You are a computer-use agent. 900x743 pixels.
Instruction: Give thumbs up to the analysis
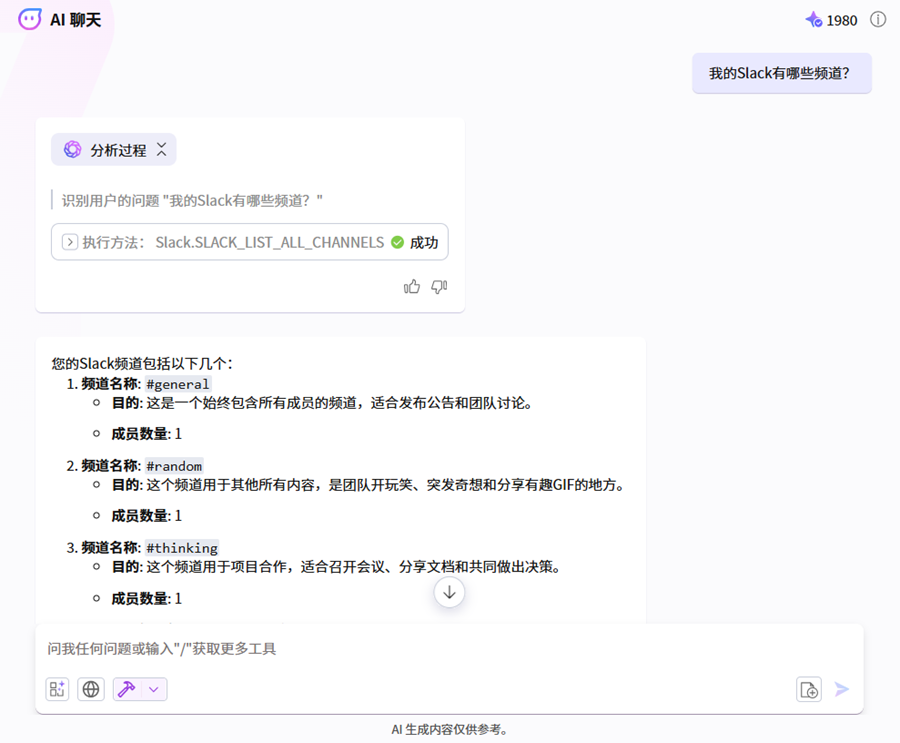pos(412,287)
